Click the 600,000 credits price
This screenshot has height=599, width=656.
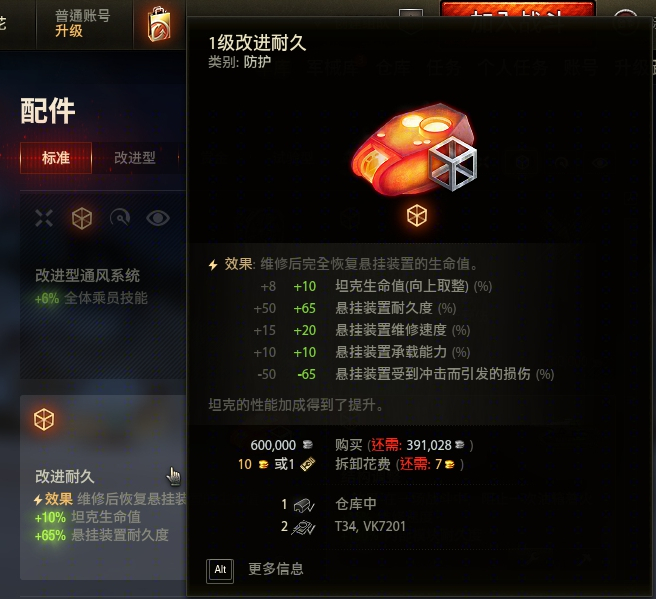273,445
